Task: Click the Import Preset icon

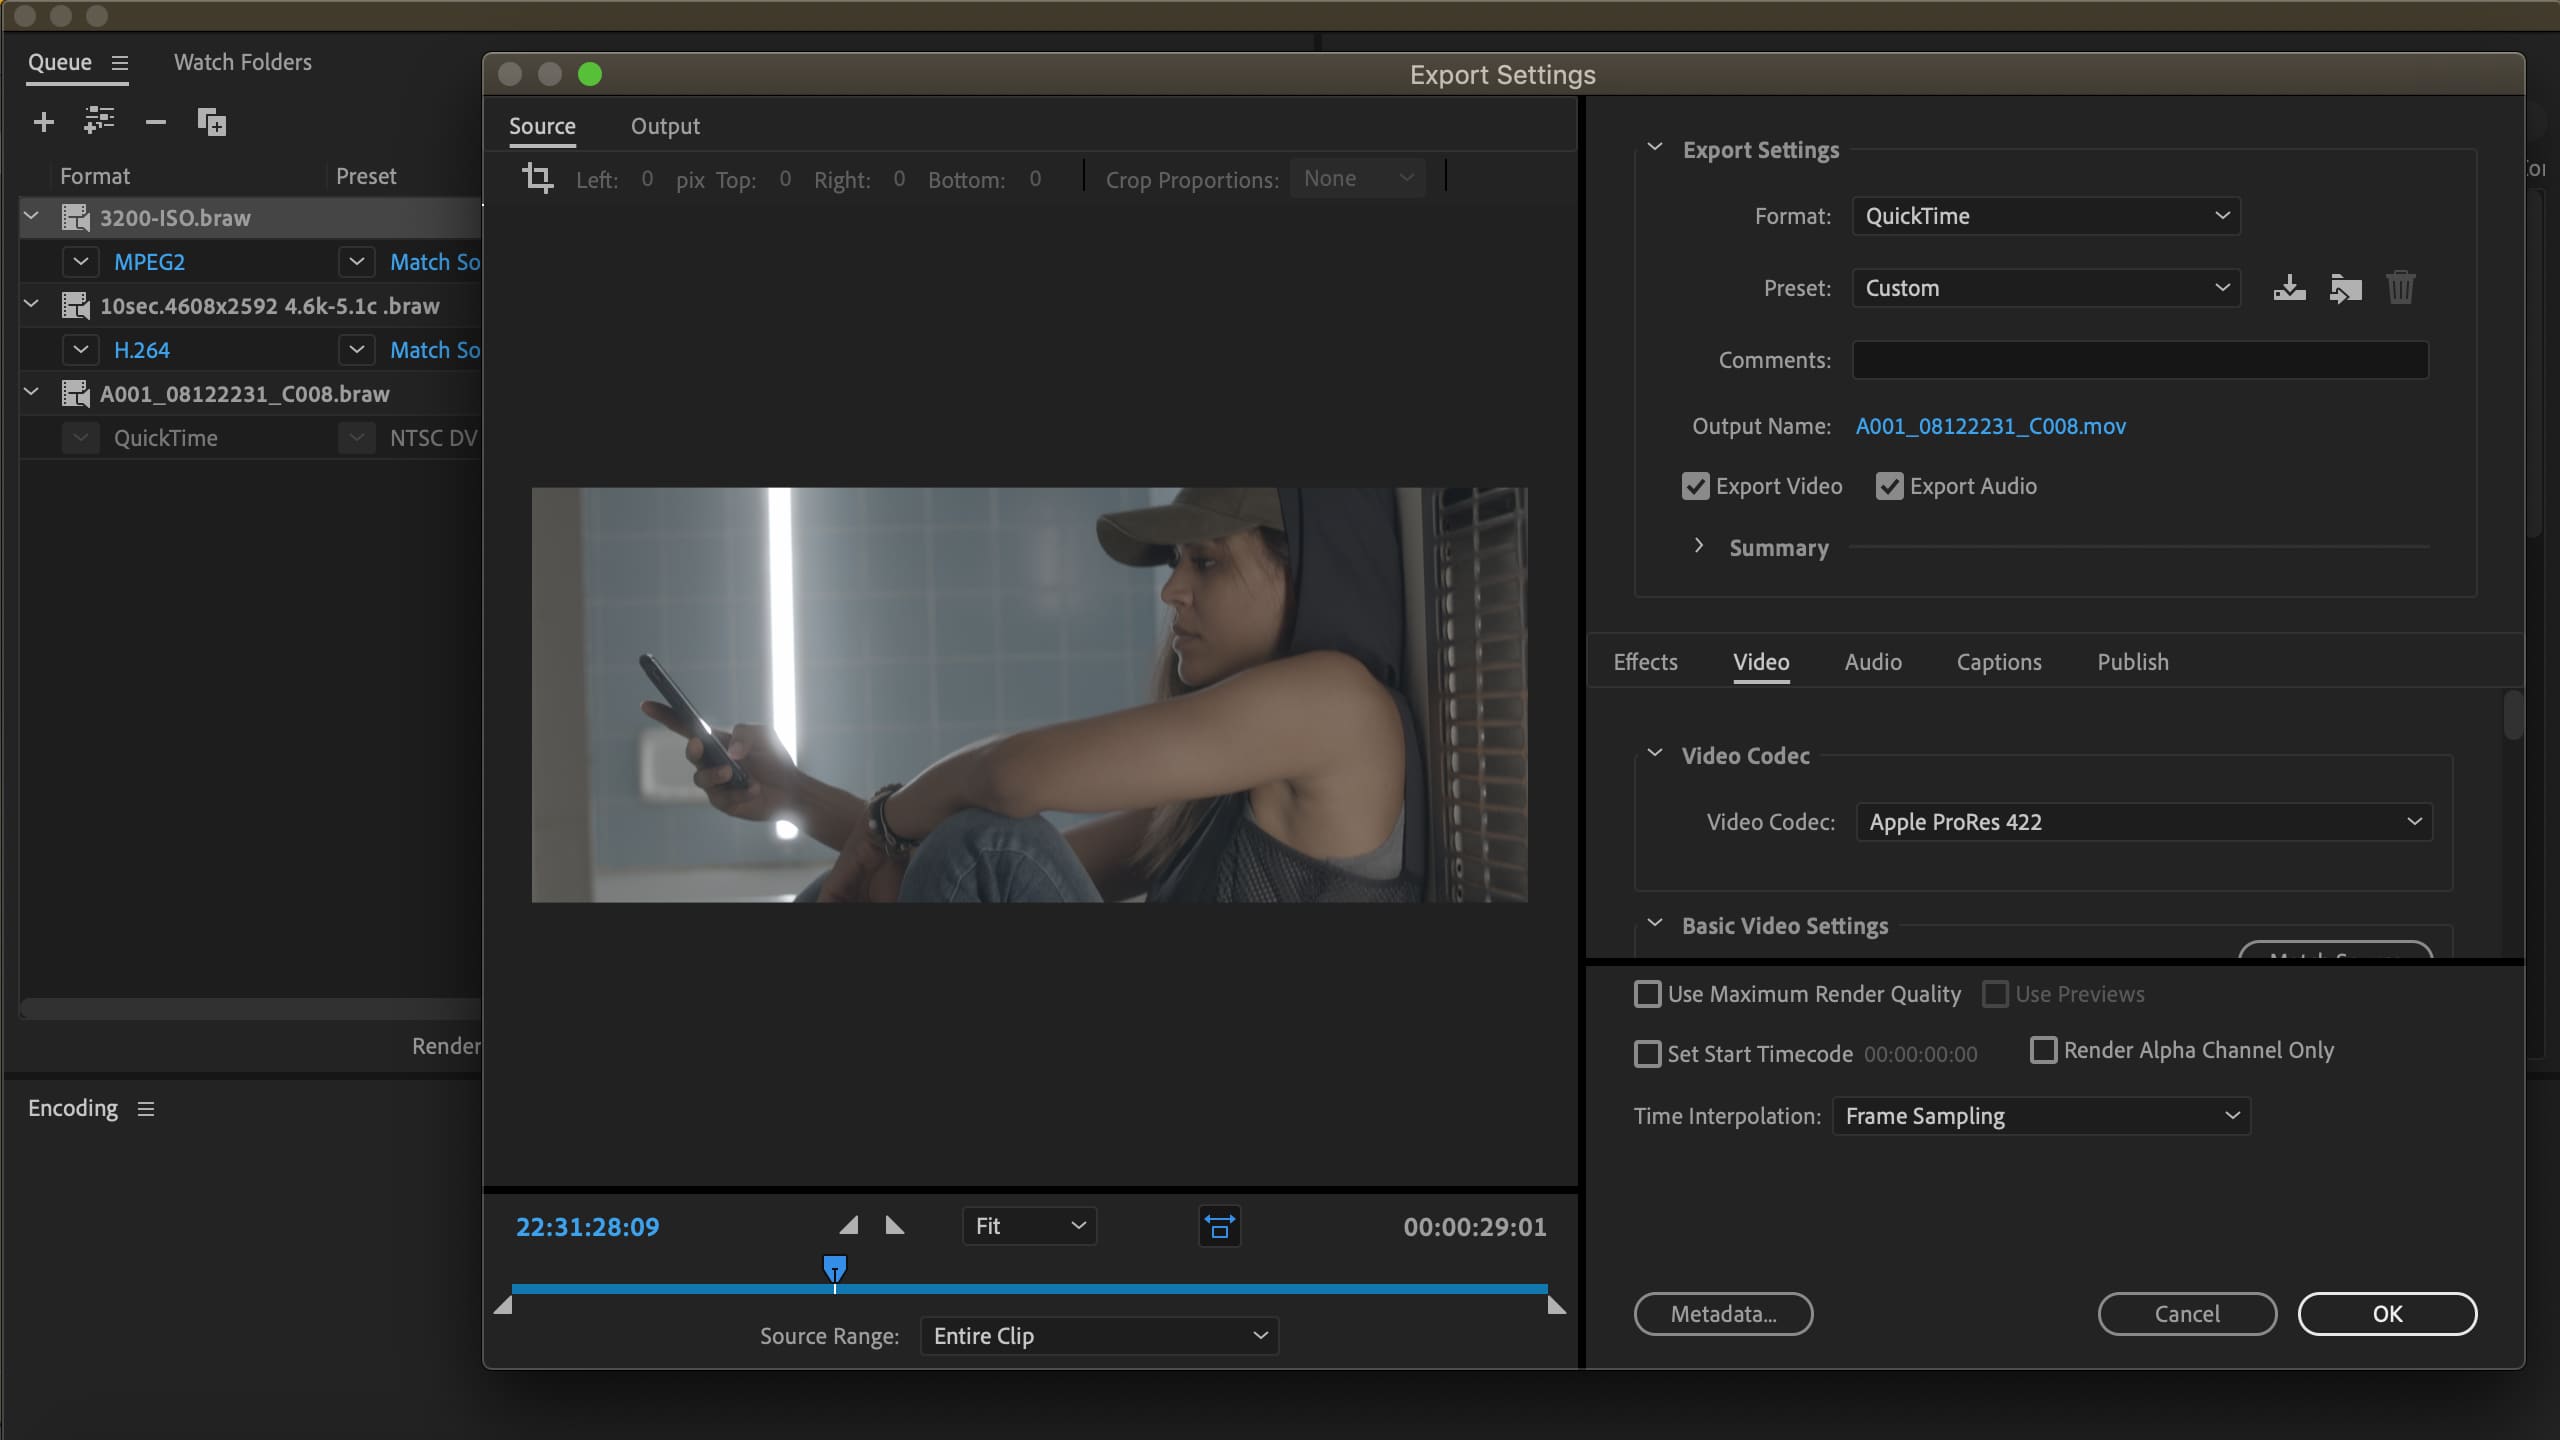Action: [2345, 289]
